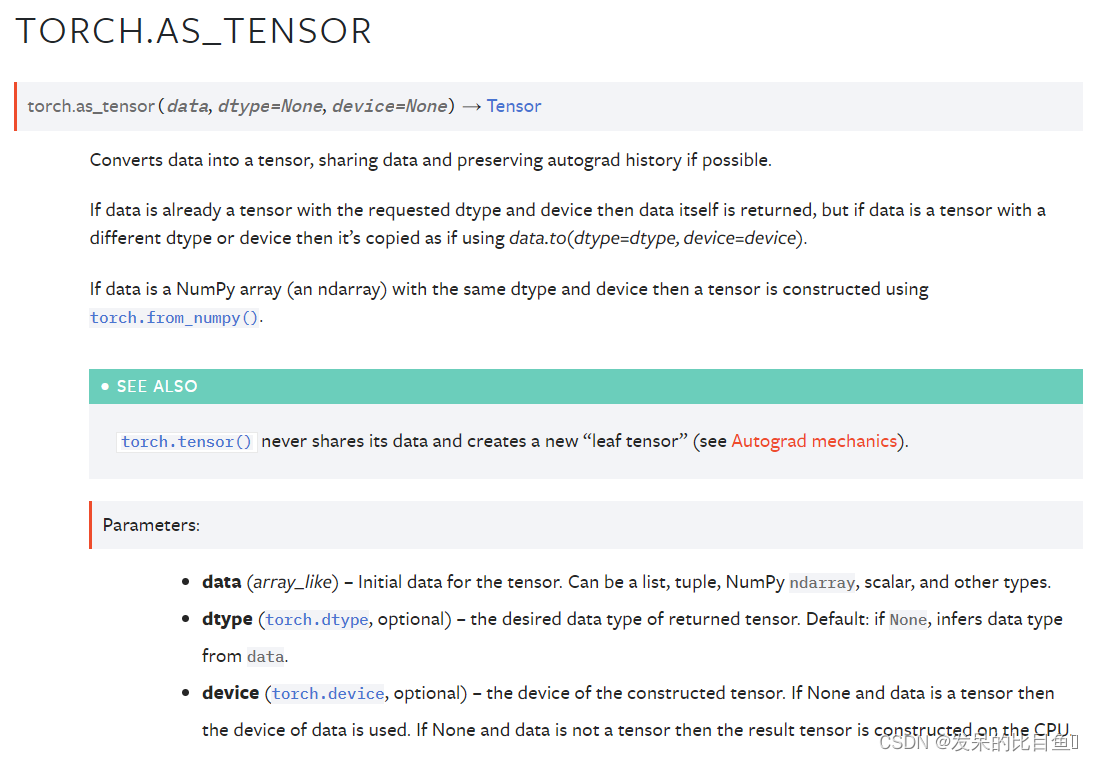Click the bullet dot beside SEE ALSO
The height and width of the screenshot is (761, 1093).
point(105,386)
